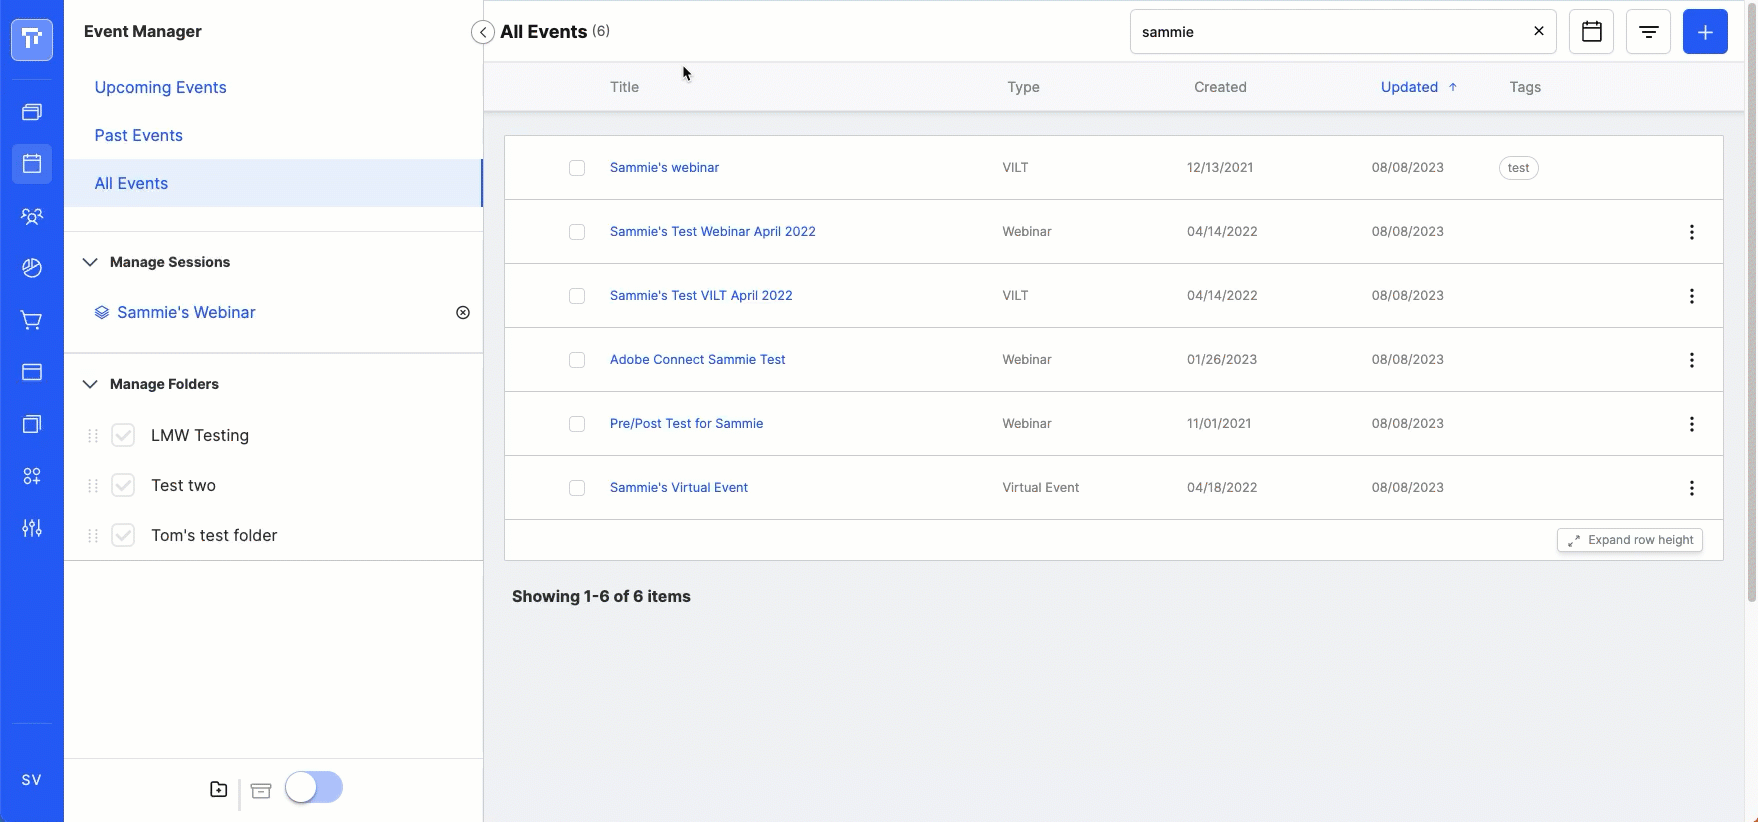Open the users group sidebar icon
The height and width of the screenshot is (822, 1758).
32,216
